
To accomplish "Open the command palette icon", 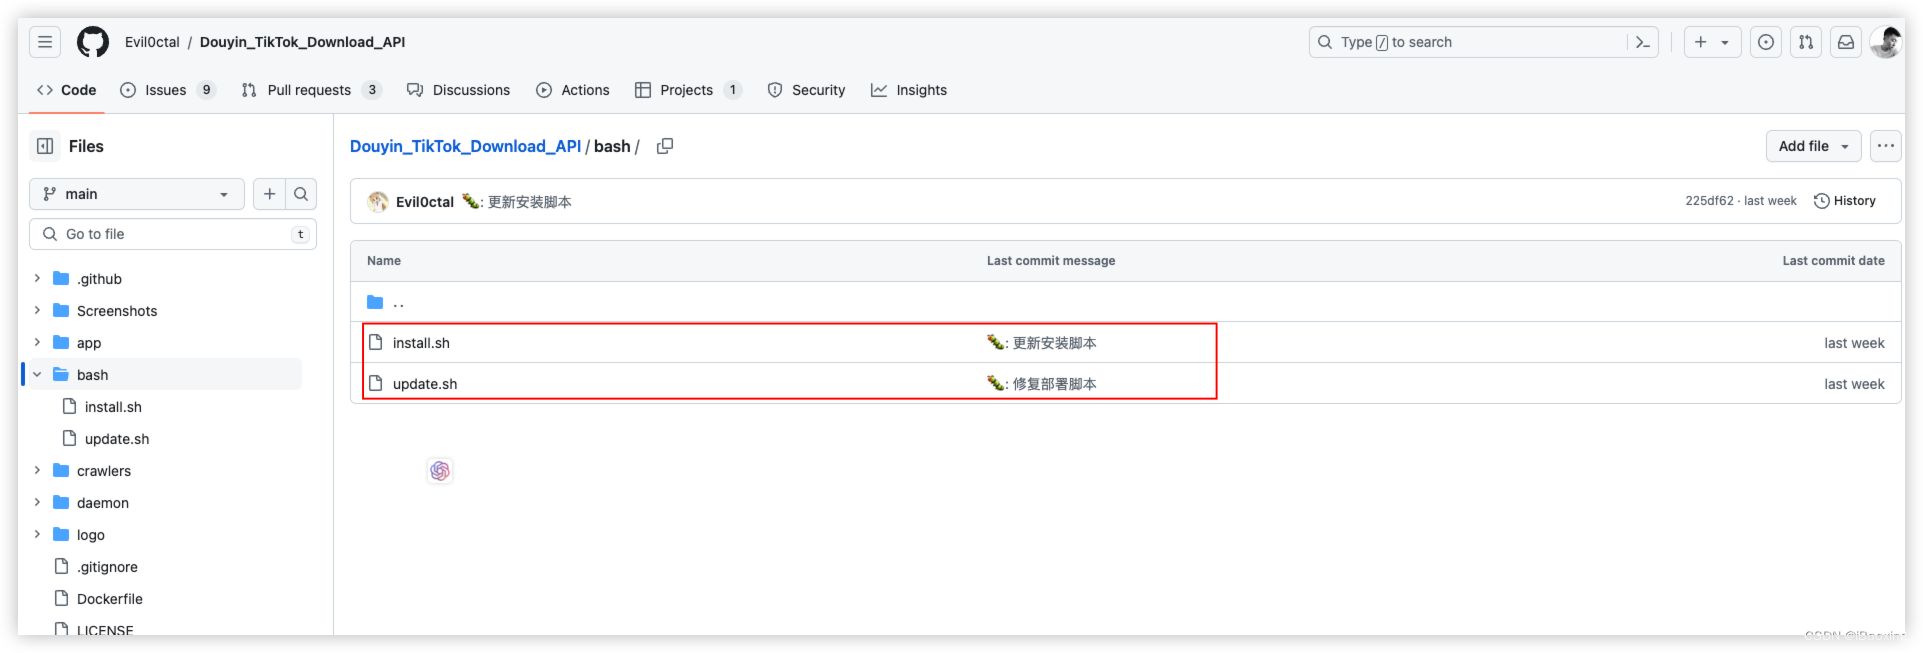I will pos(1642,42).
